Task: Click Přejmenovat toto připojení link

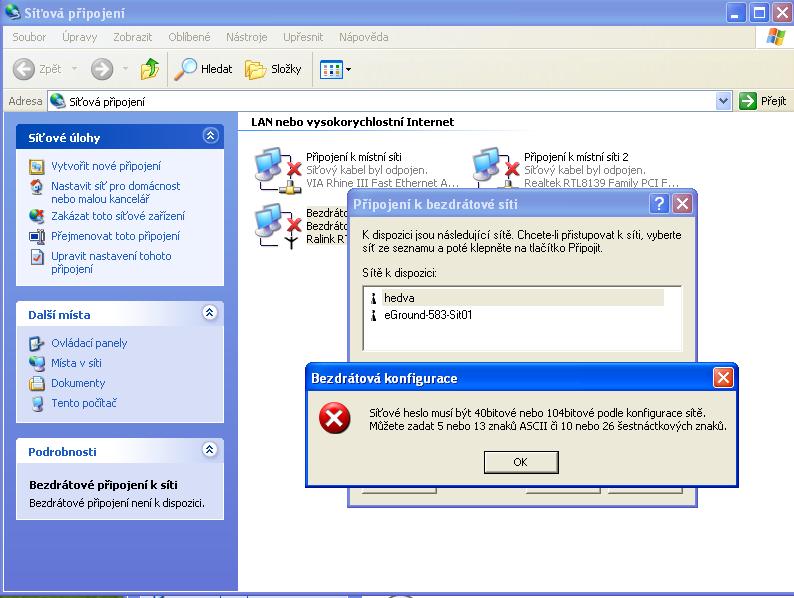Action: click(115, 236)
